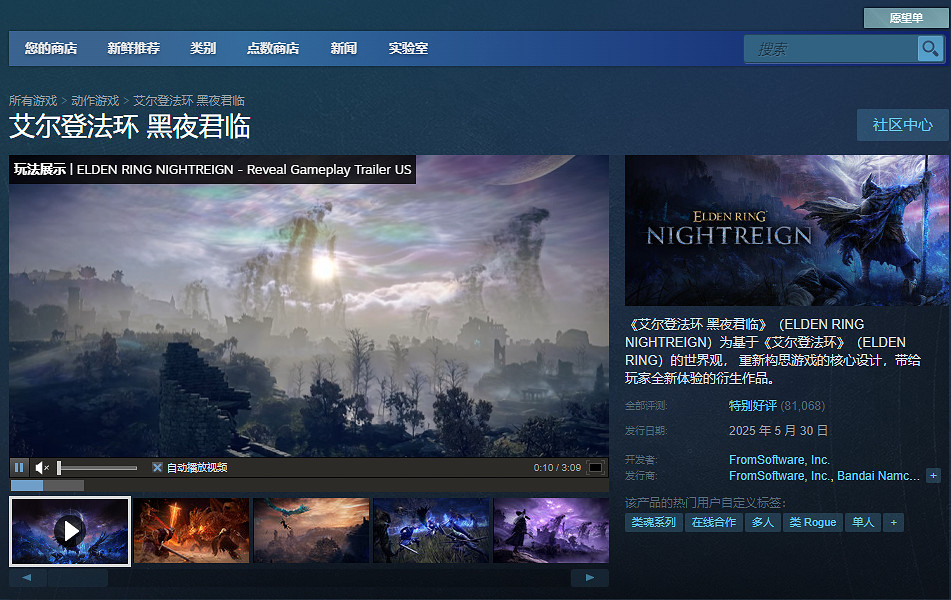
Task: Click the play overlay on the first thumbnail
Action: (x=70, y=530)
